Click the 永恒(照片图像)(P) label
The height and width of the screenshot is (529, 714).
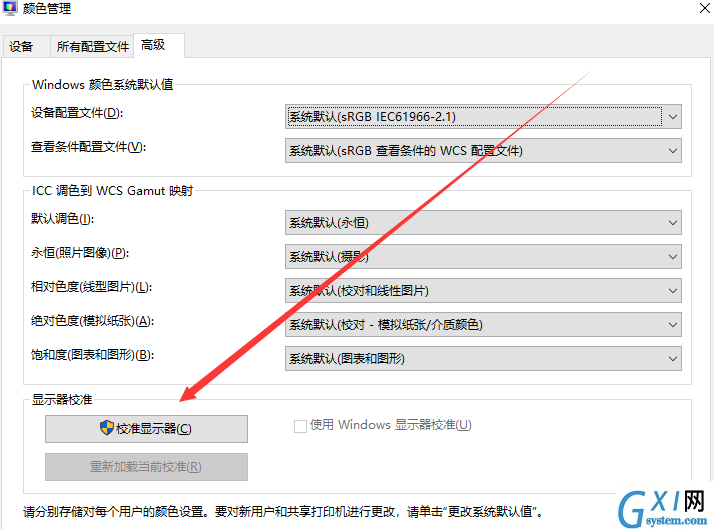(x=80, y=253)
